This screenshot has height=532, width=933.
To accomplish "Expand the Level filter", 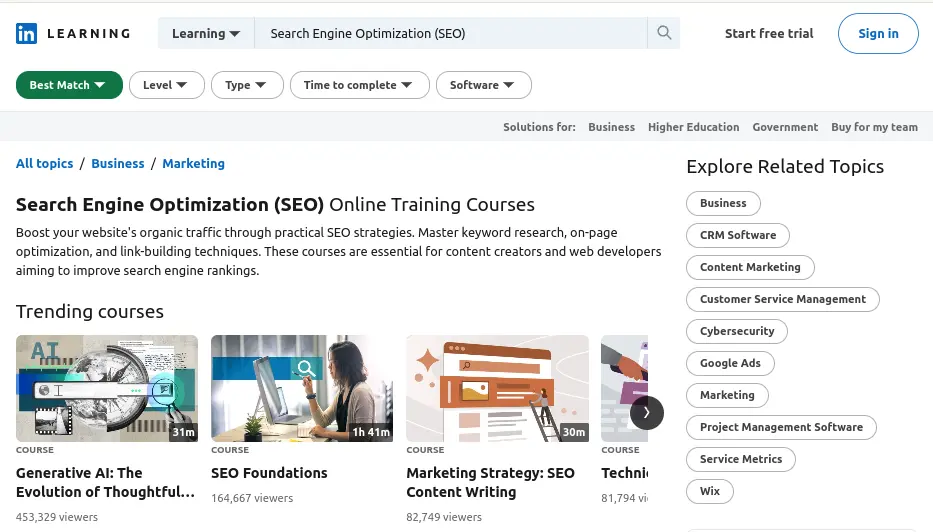I will (167, 85).
